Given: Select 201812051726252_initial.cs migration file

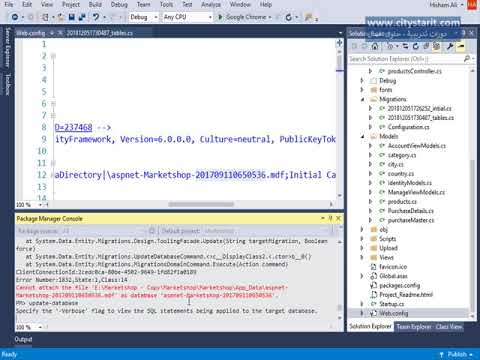Looking at the screenshot, I should tap(419, 108).
